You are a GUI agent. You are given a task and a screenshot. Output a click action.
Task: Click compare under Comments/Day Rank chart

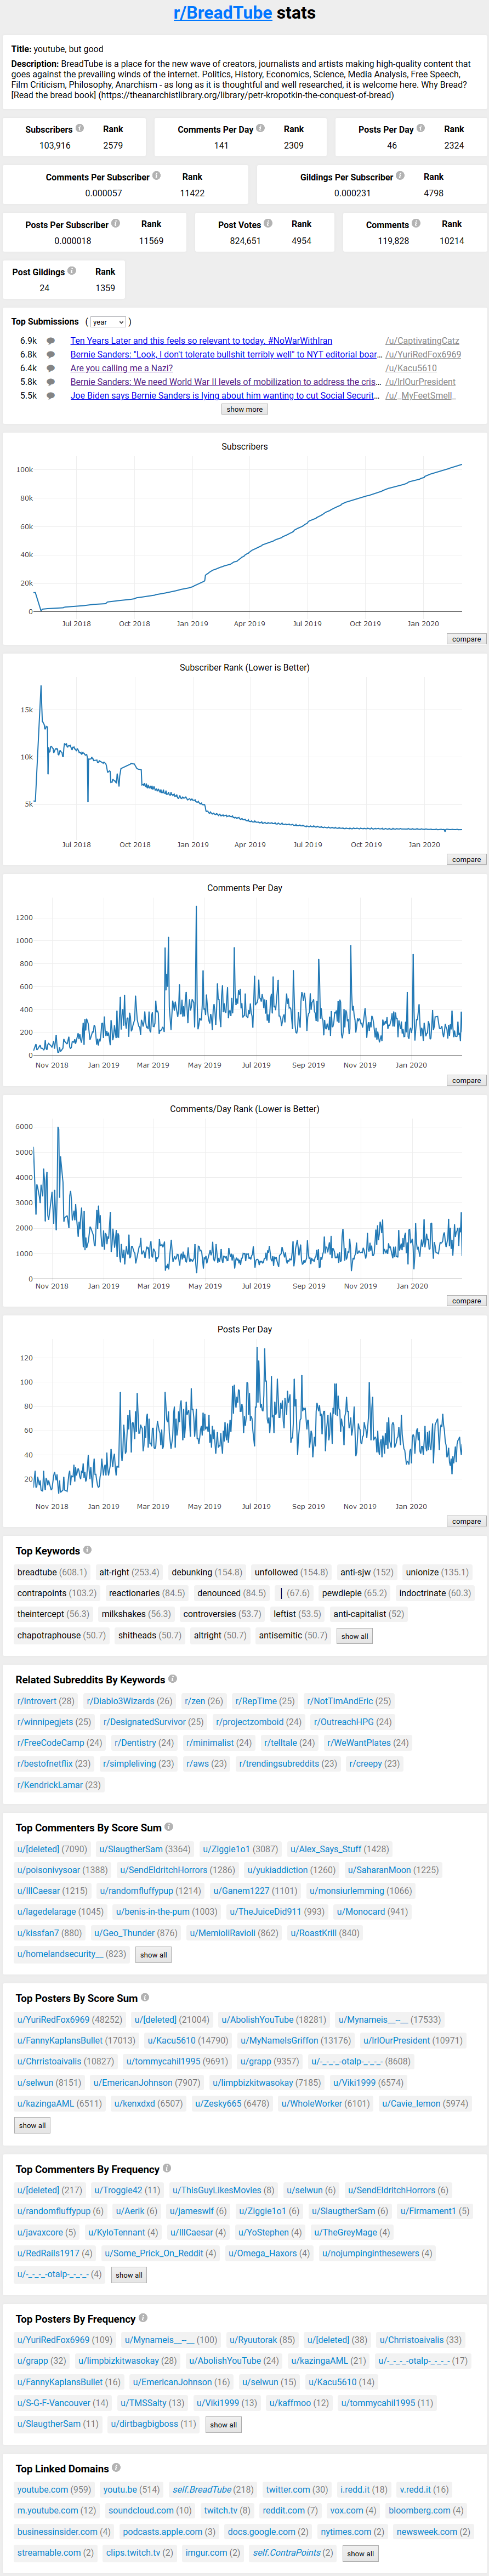coord(466,1301)
